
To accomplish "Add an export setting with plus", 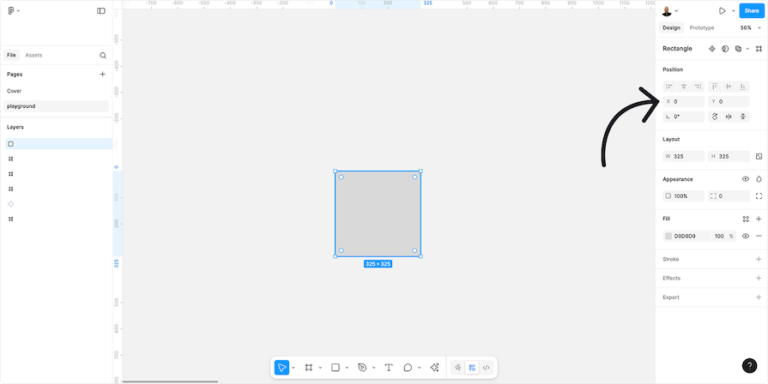I will click(x=759, y=297).
